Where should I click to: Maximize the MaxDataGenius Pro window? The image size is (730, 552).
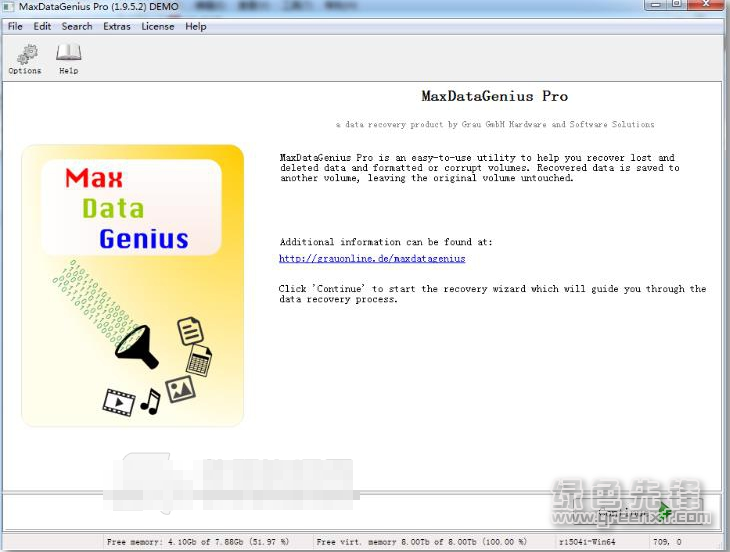pyautogui.click(x=678, y=6)
